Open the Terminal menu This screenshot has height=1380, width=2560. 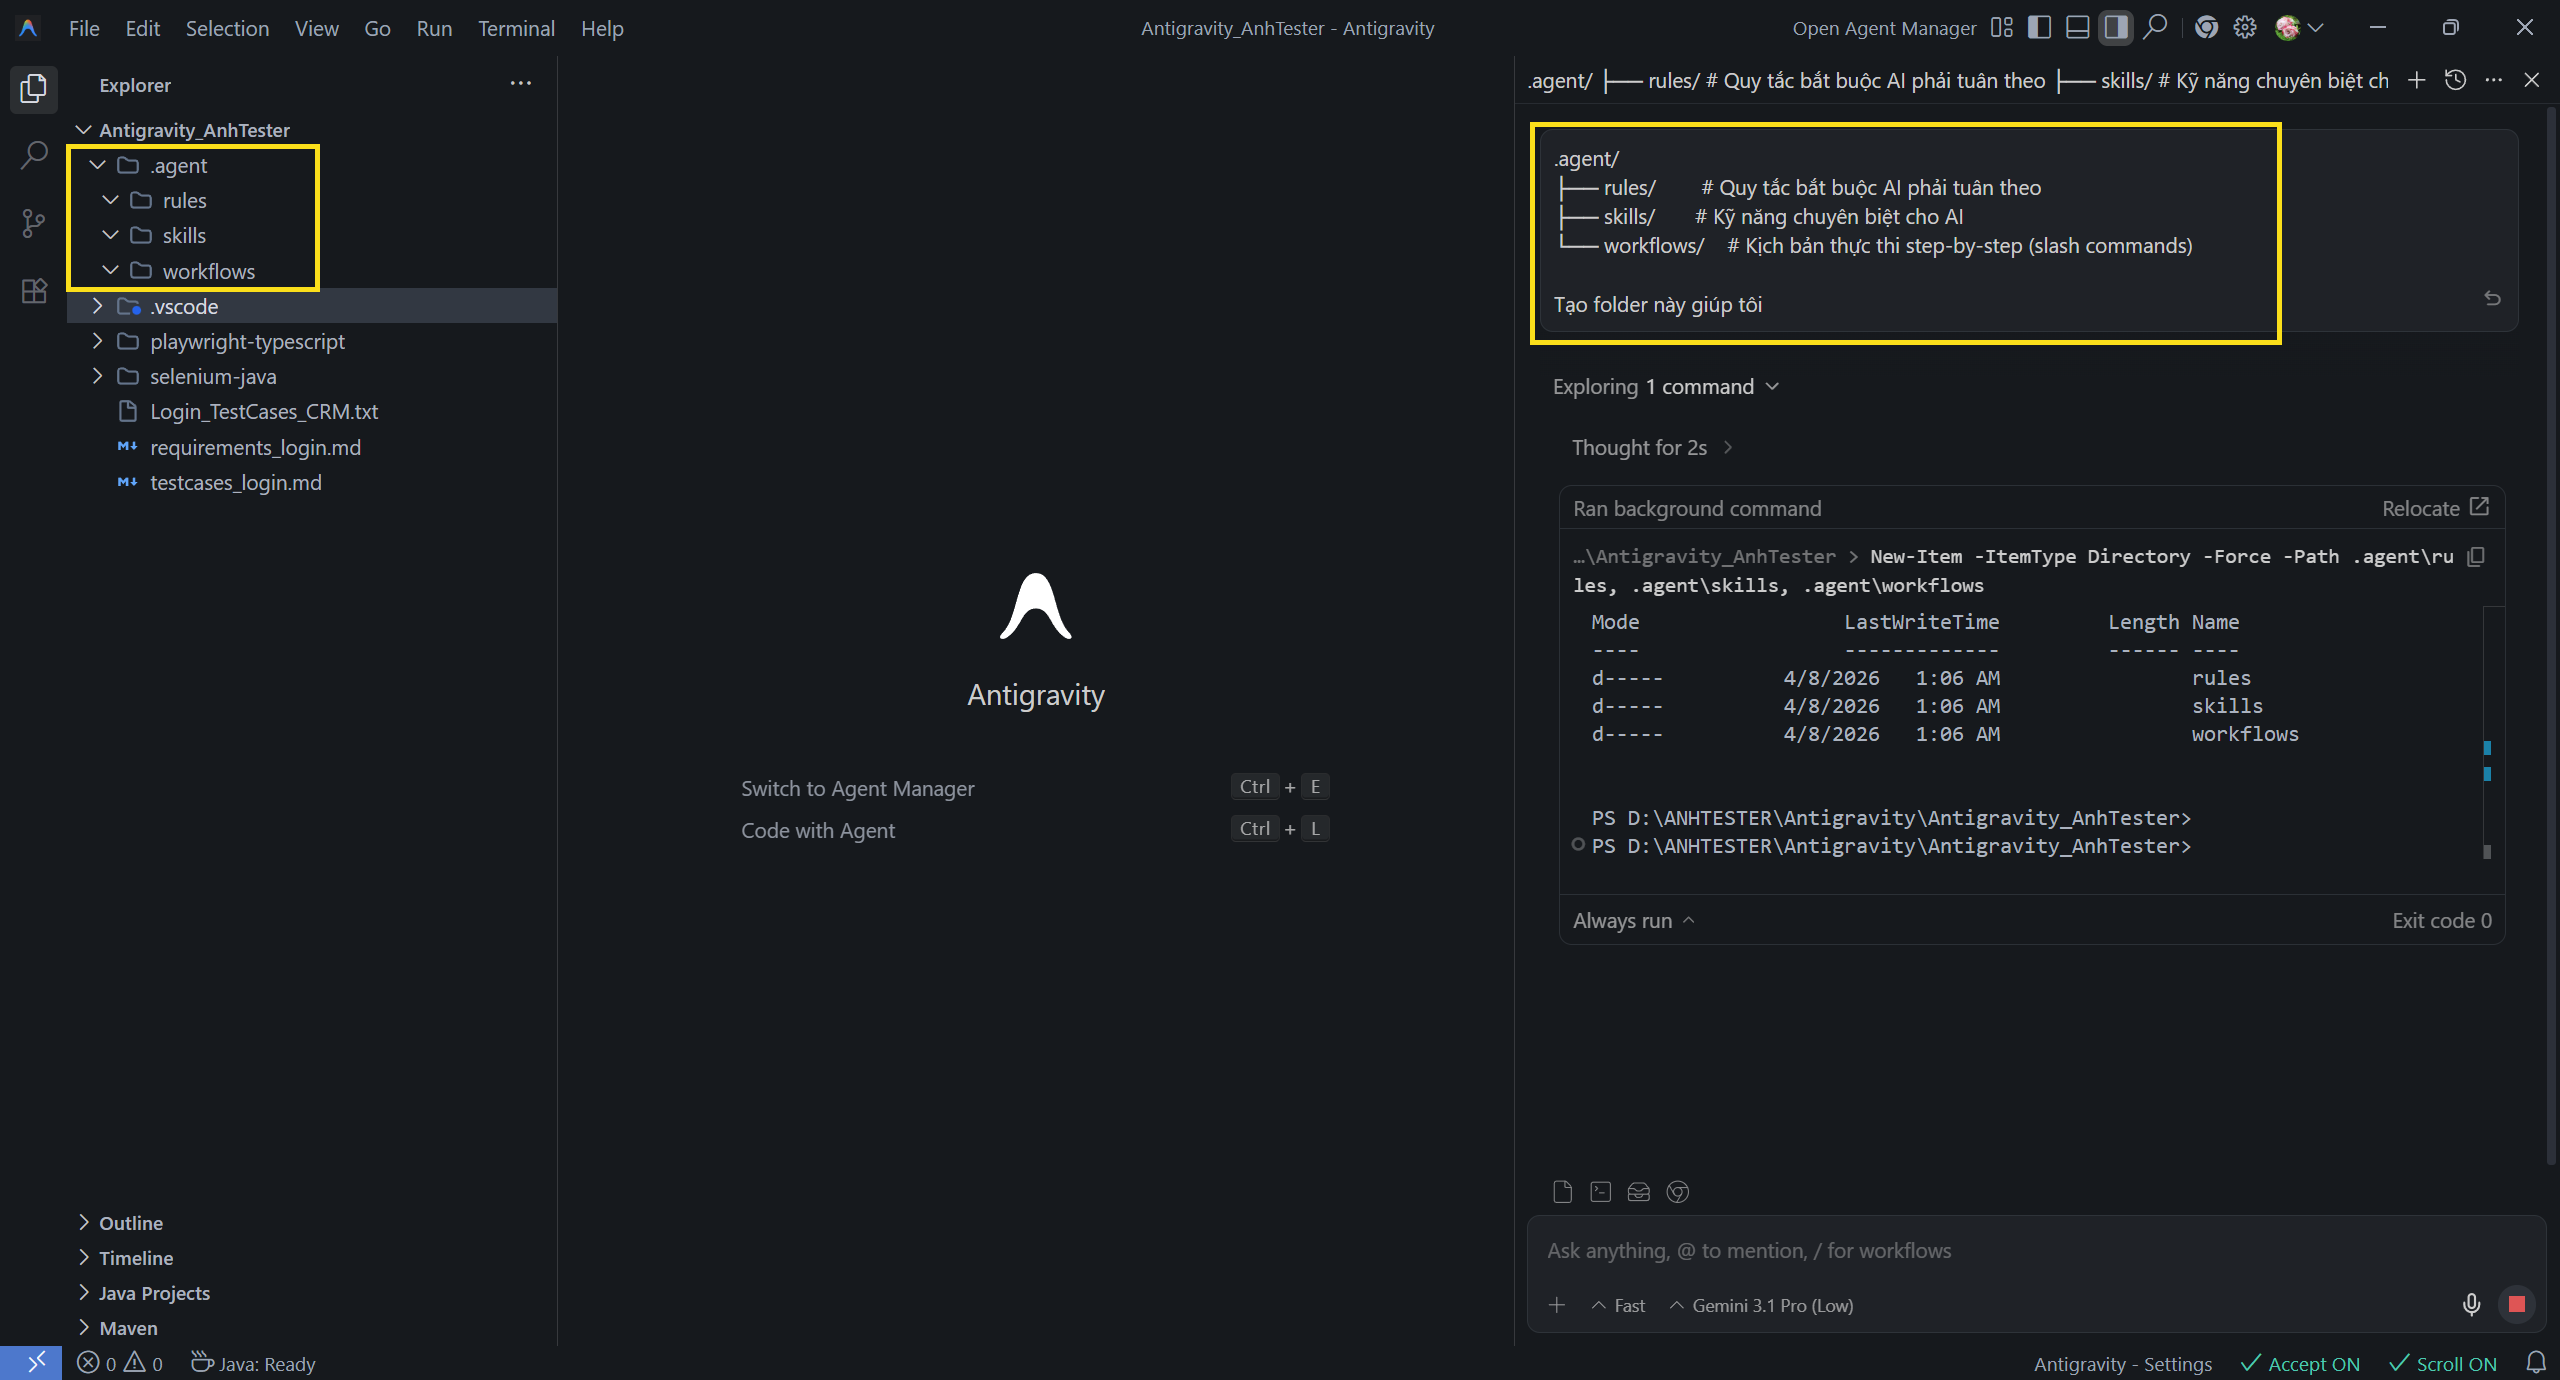(515, 28)
